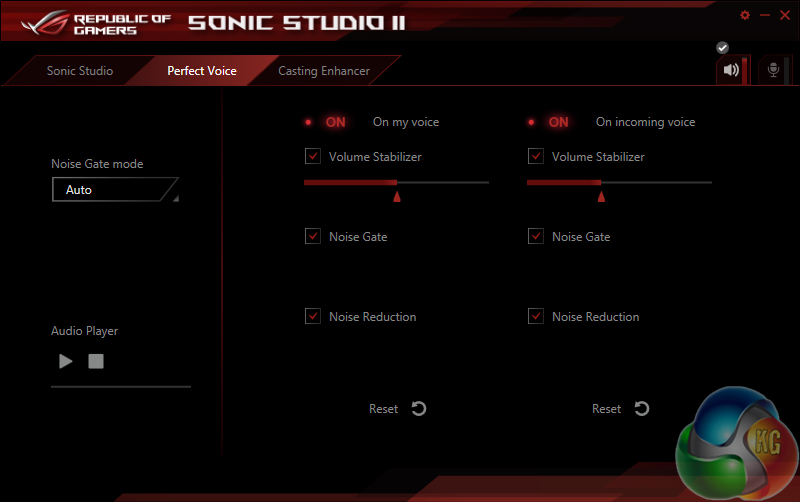Image resolution: width=800 pixels, height=502 pixels.
Task: Close the Sonic Studio II window
Action: click(x=785, y=15)
